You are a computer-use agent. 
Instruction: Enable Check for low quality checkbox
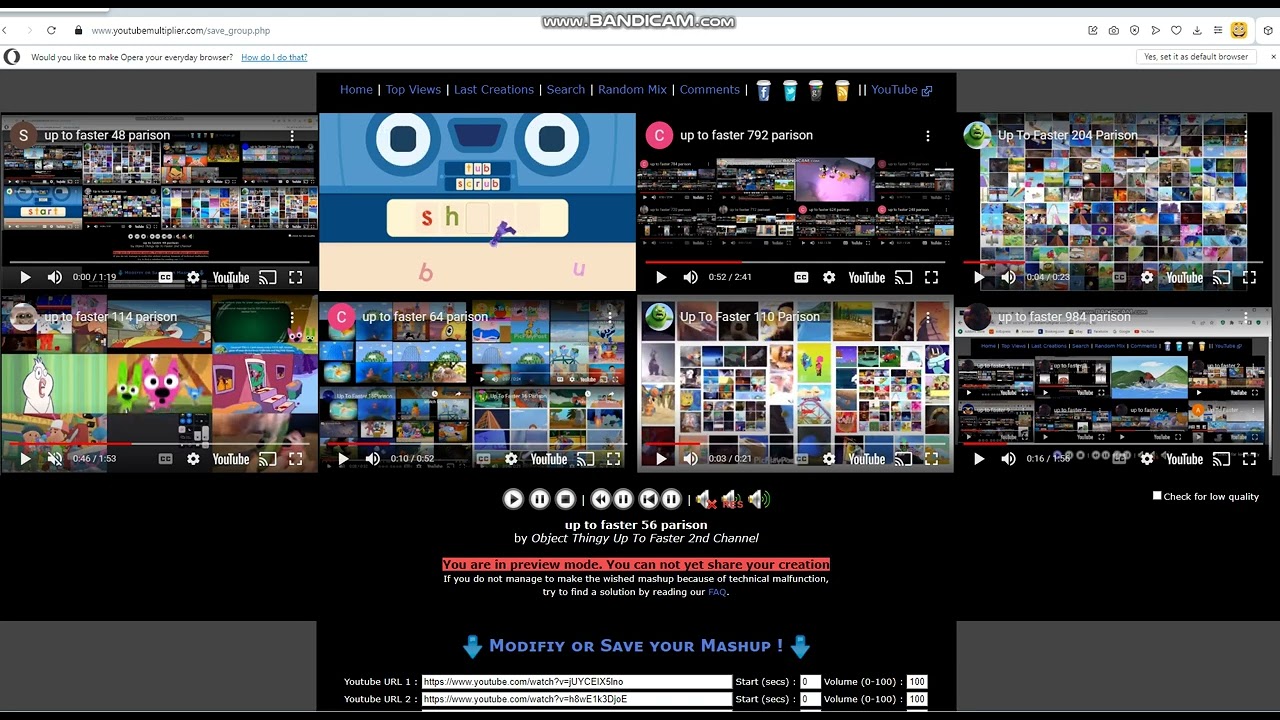1157,496
